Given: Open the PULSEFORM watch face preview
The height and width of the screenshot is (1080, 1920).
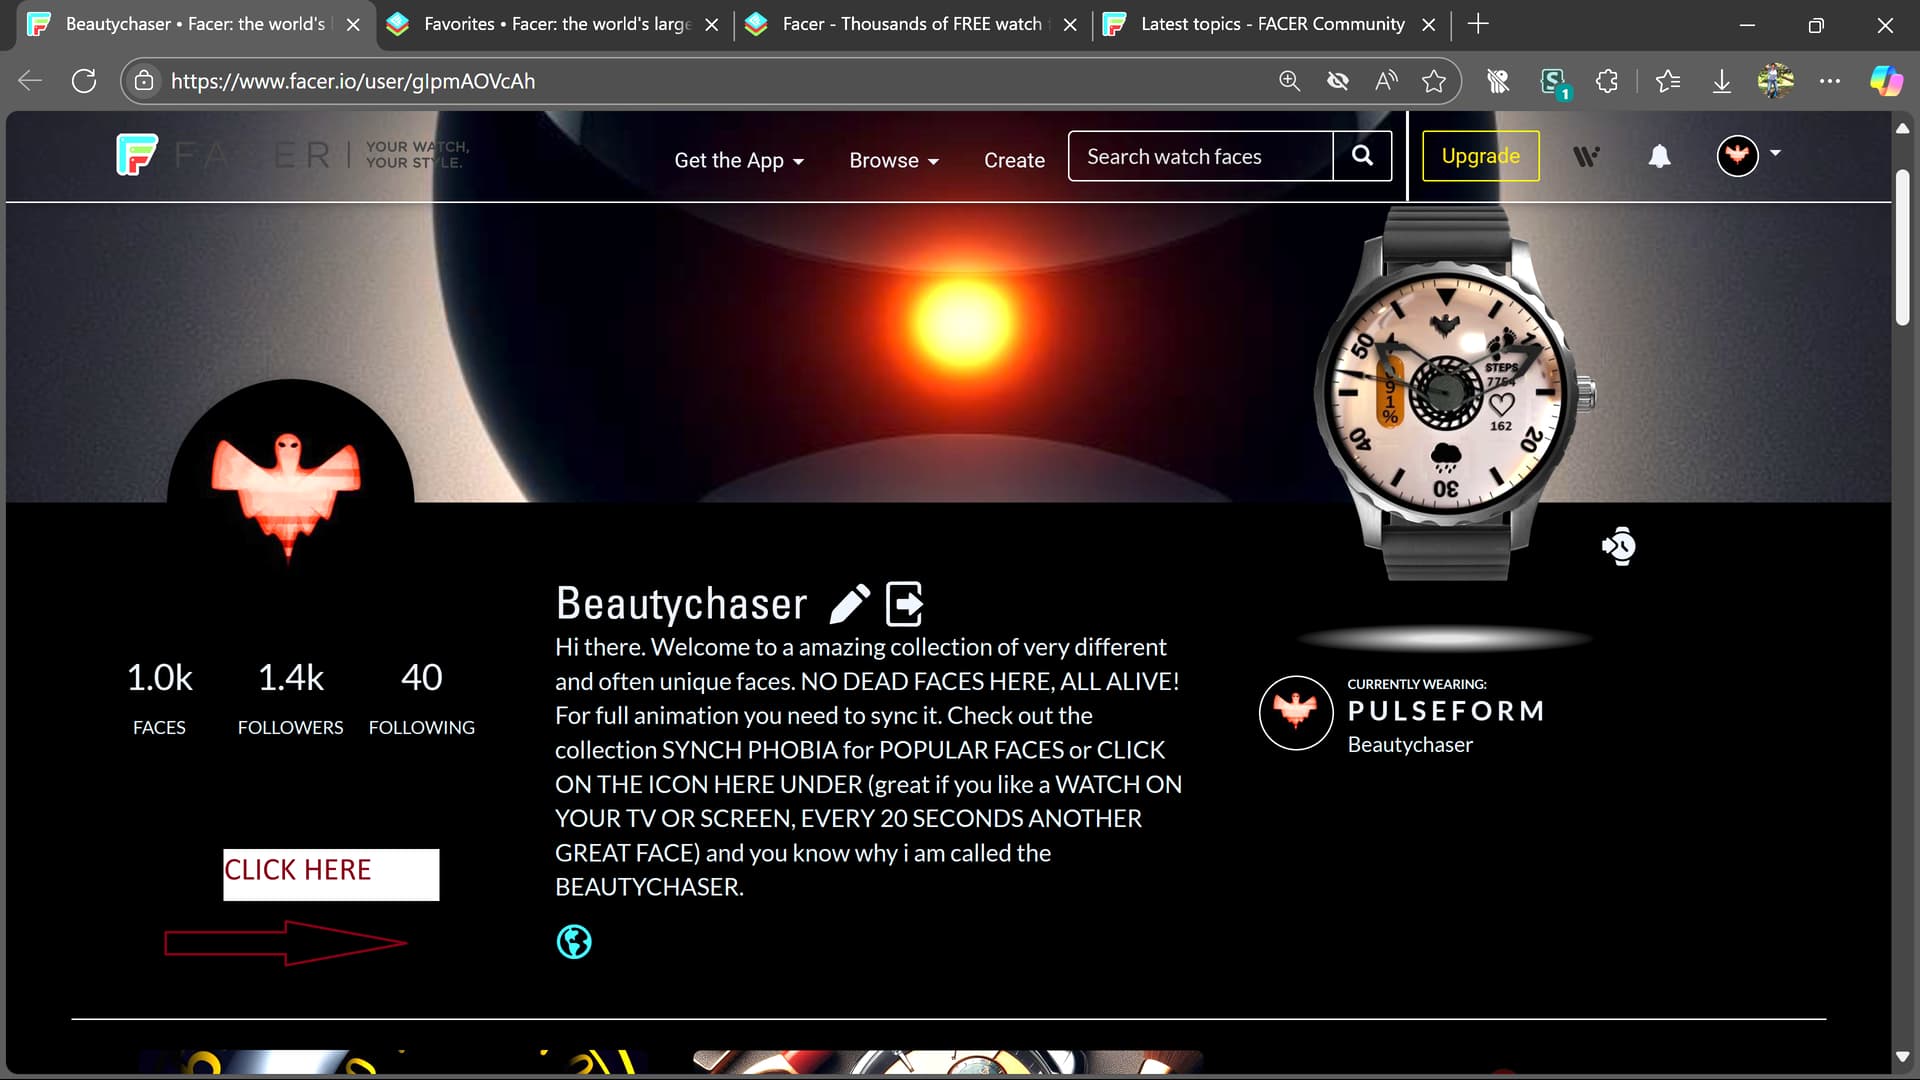Looking at the screenshot, I should point(1448,394).
